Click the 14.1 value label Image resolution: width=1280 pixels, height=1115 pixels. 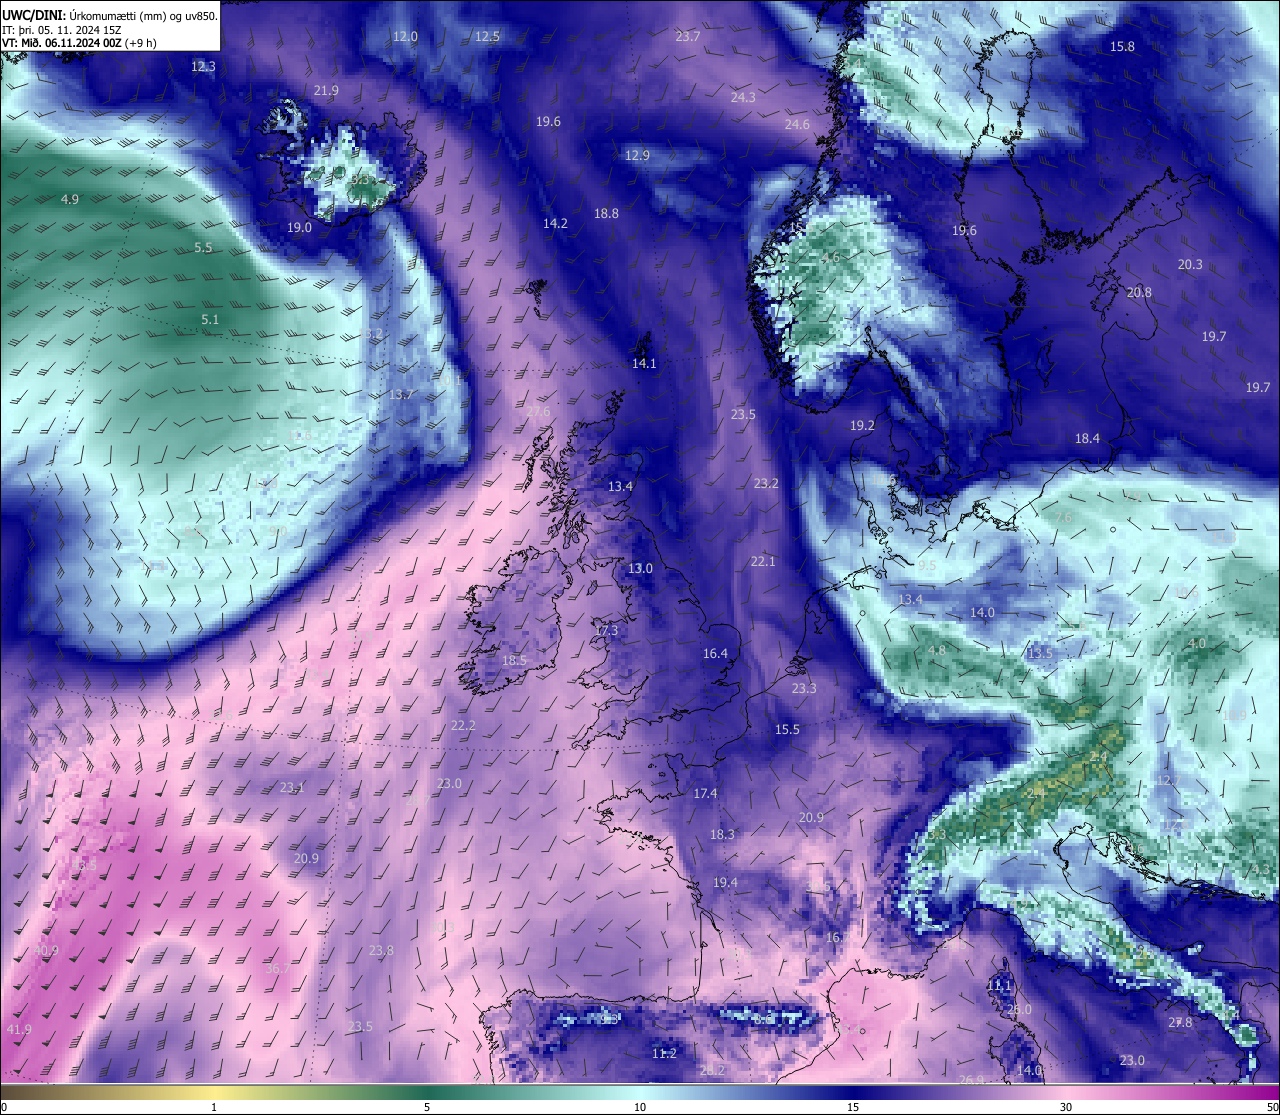644,363
